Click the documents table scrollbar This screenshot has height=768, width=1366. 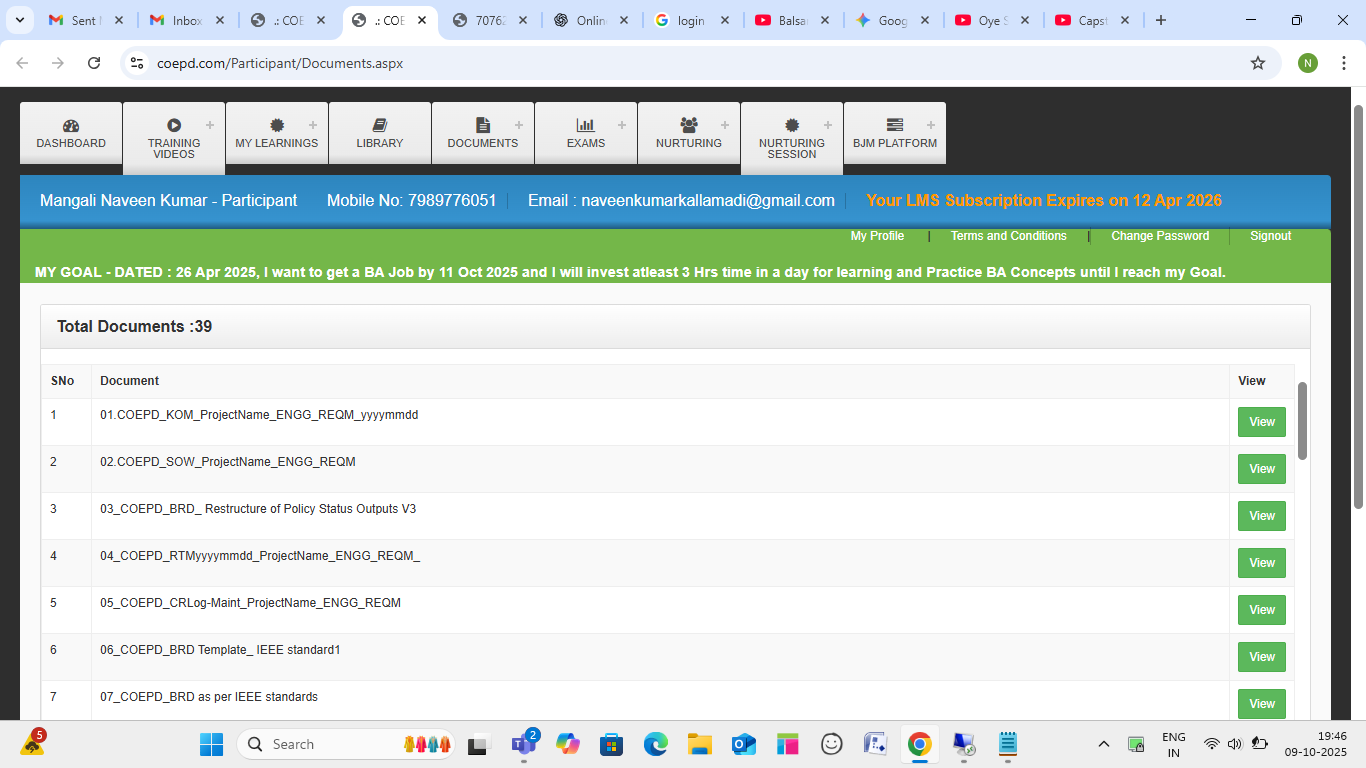[x=1302, y=420]
